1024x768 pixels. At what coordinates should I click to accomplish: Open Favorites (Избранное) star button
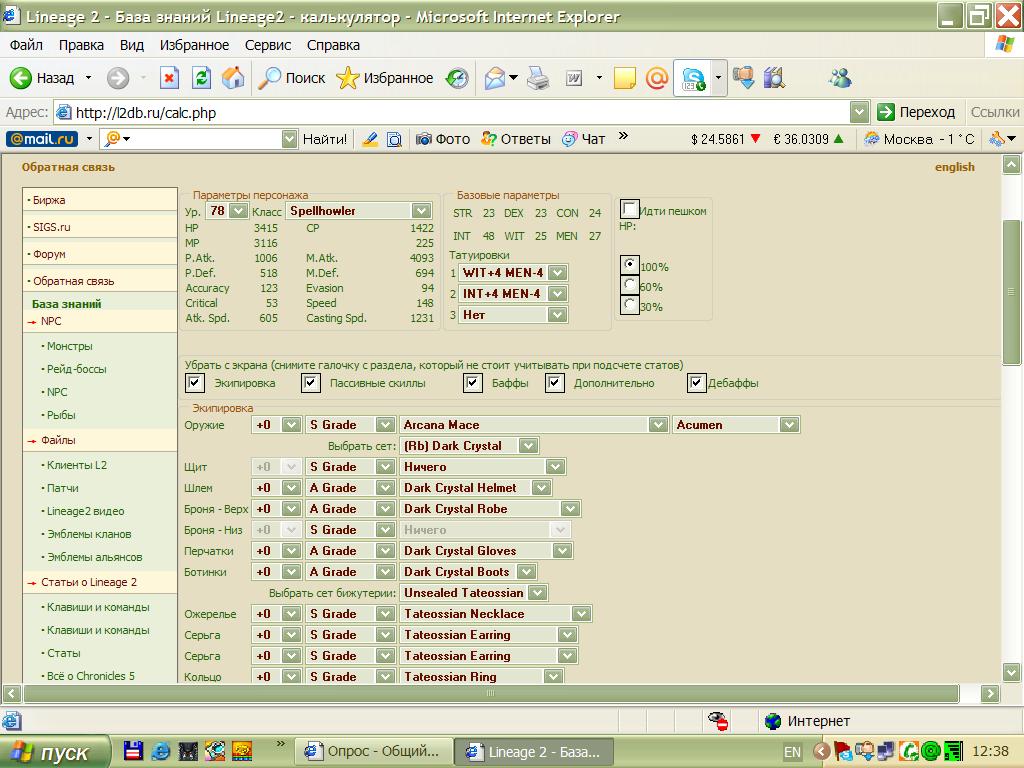coord(385,78)
